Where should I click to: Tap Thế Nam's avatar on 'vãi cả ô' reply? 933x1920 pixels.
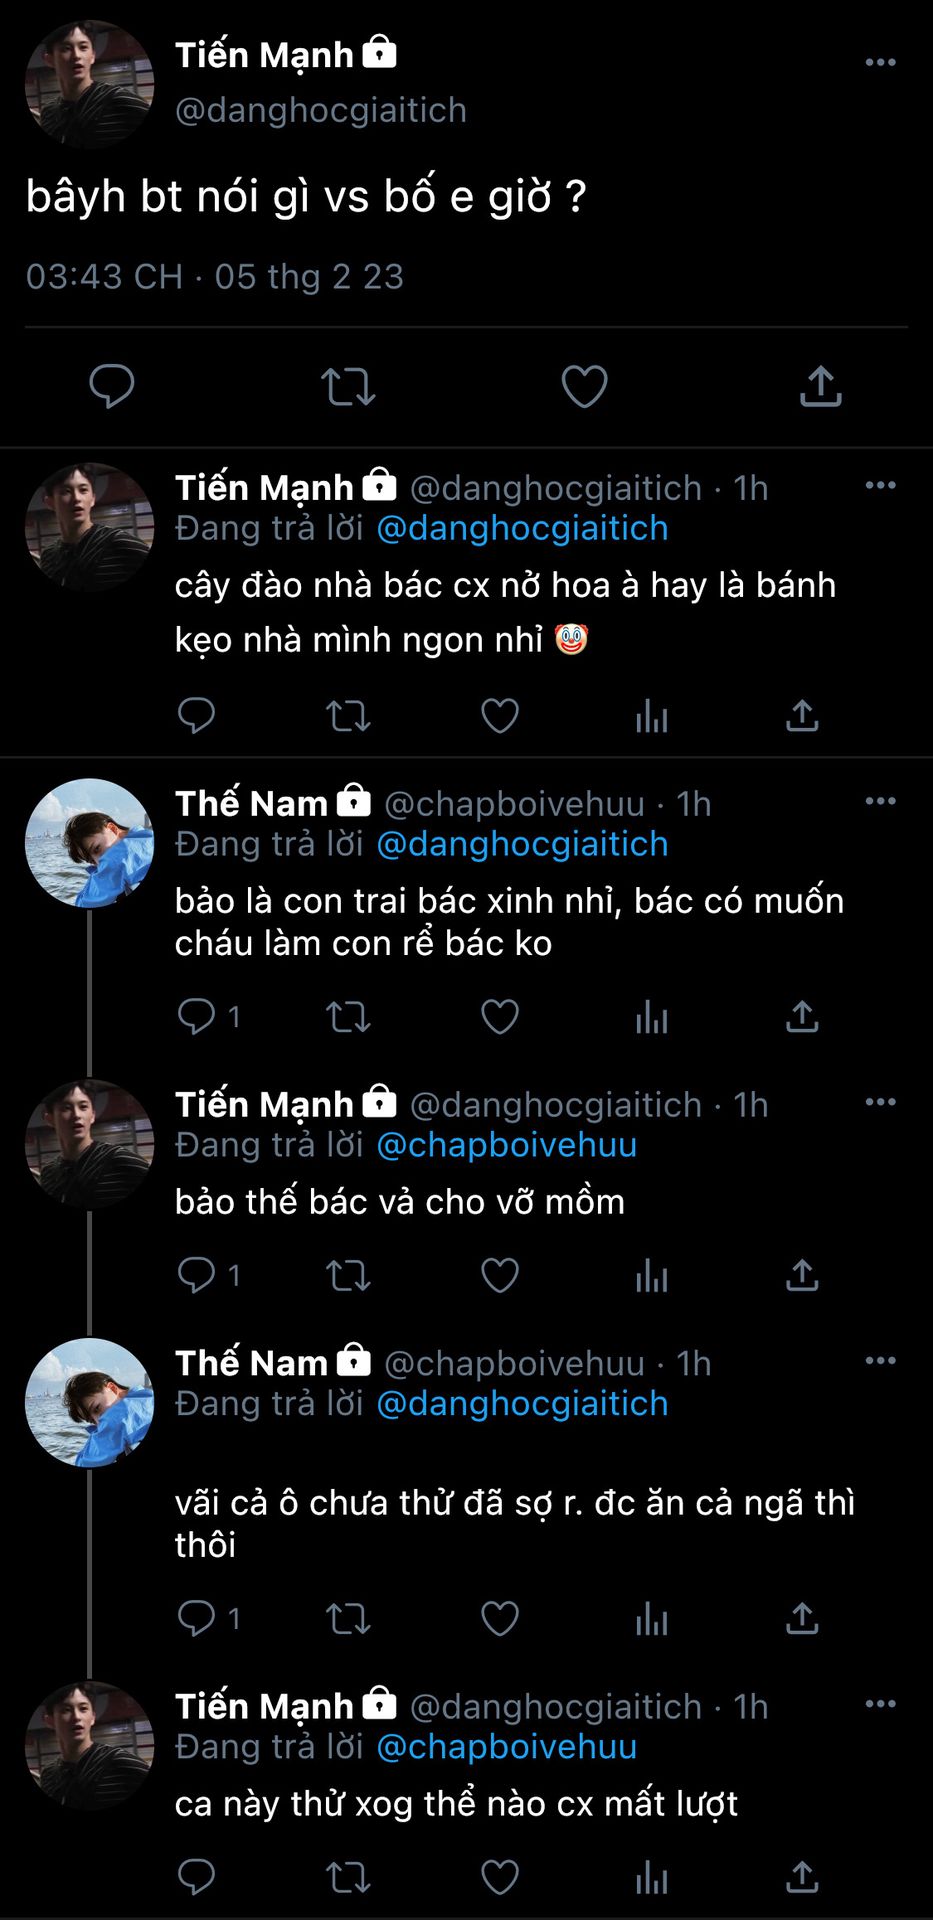click(x=89, y=1402)
